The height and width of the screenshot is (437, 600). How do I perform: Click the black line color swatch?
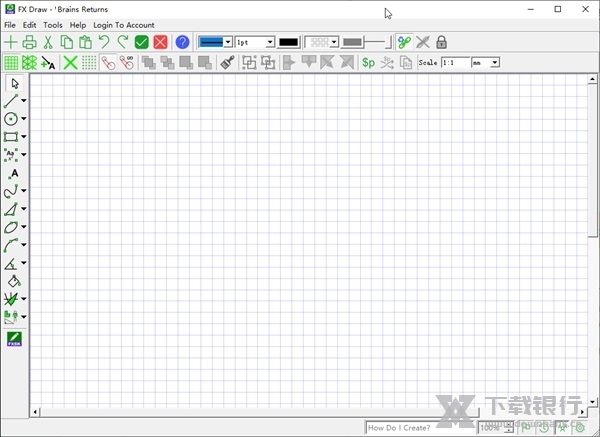(289, 42)
